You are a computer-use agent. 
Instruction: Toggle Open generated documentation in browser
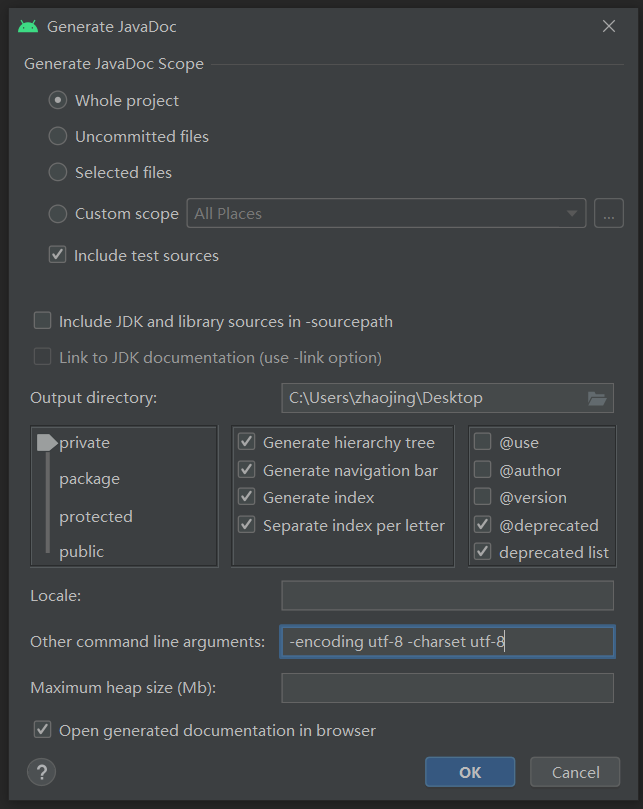42,730
